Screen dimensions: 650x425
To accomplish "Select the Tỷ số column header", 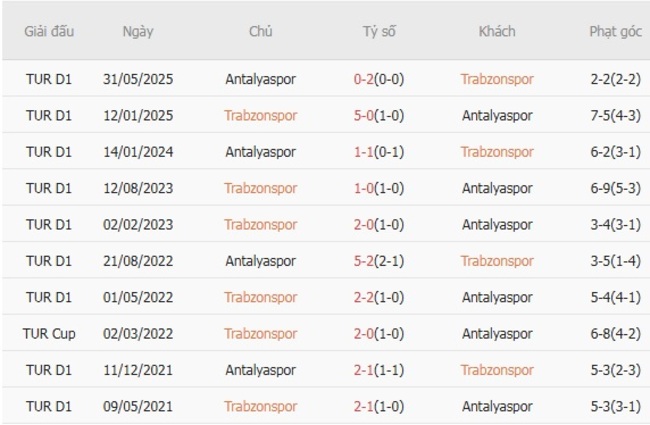I will coord(379,31).
